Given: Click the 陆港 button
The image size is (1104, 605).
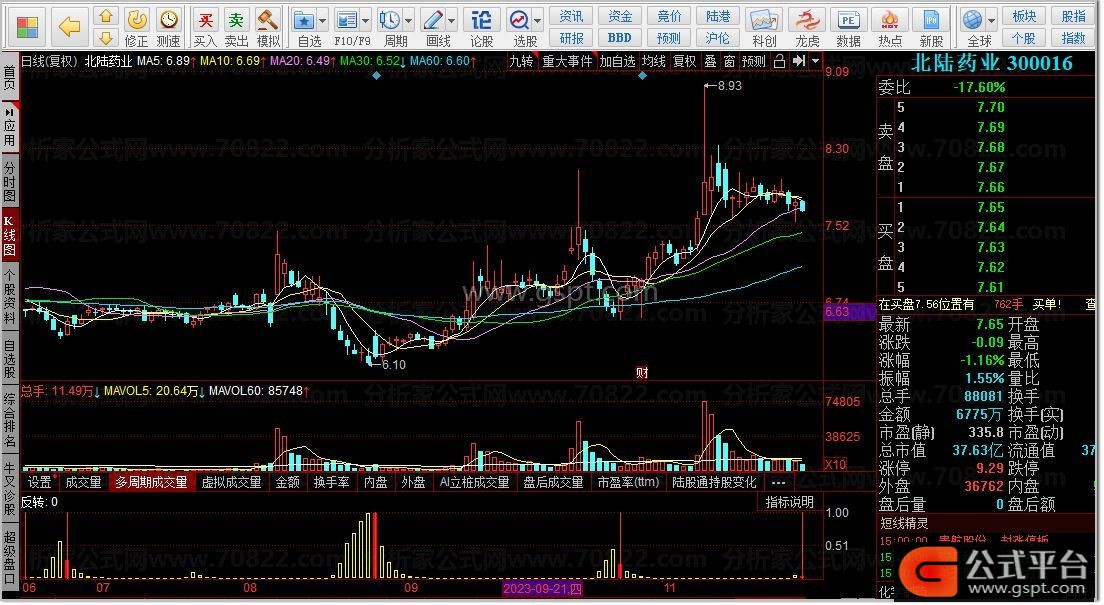Looking at the screenshot, I should pos(717,16).
